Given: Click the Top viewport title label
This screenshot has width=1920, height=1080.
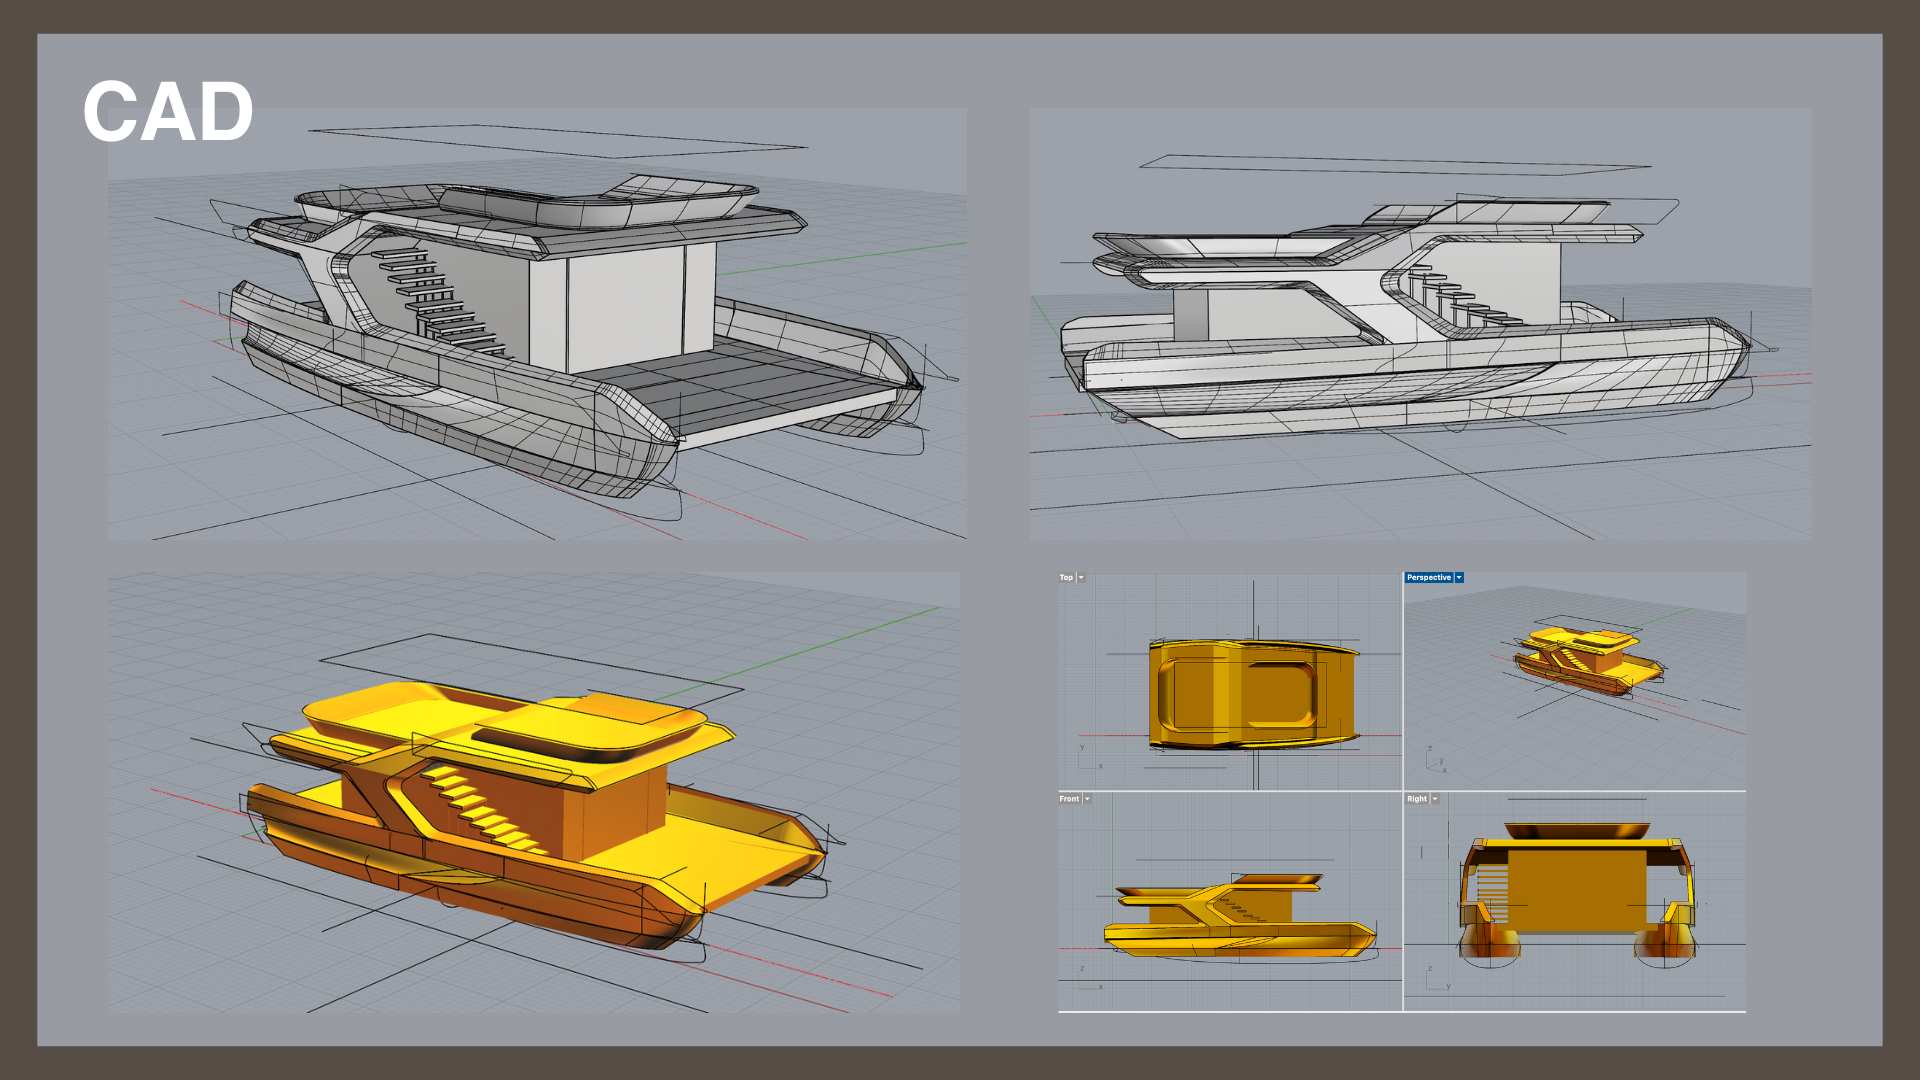Looking at the screenshot, I should point(1066,578).
